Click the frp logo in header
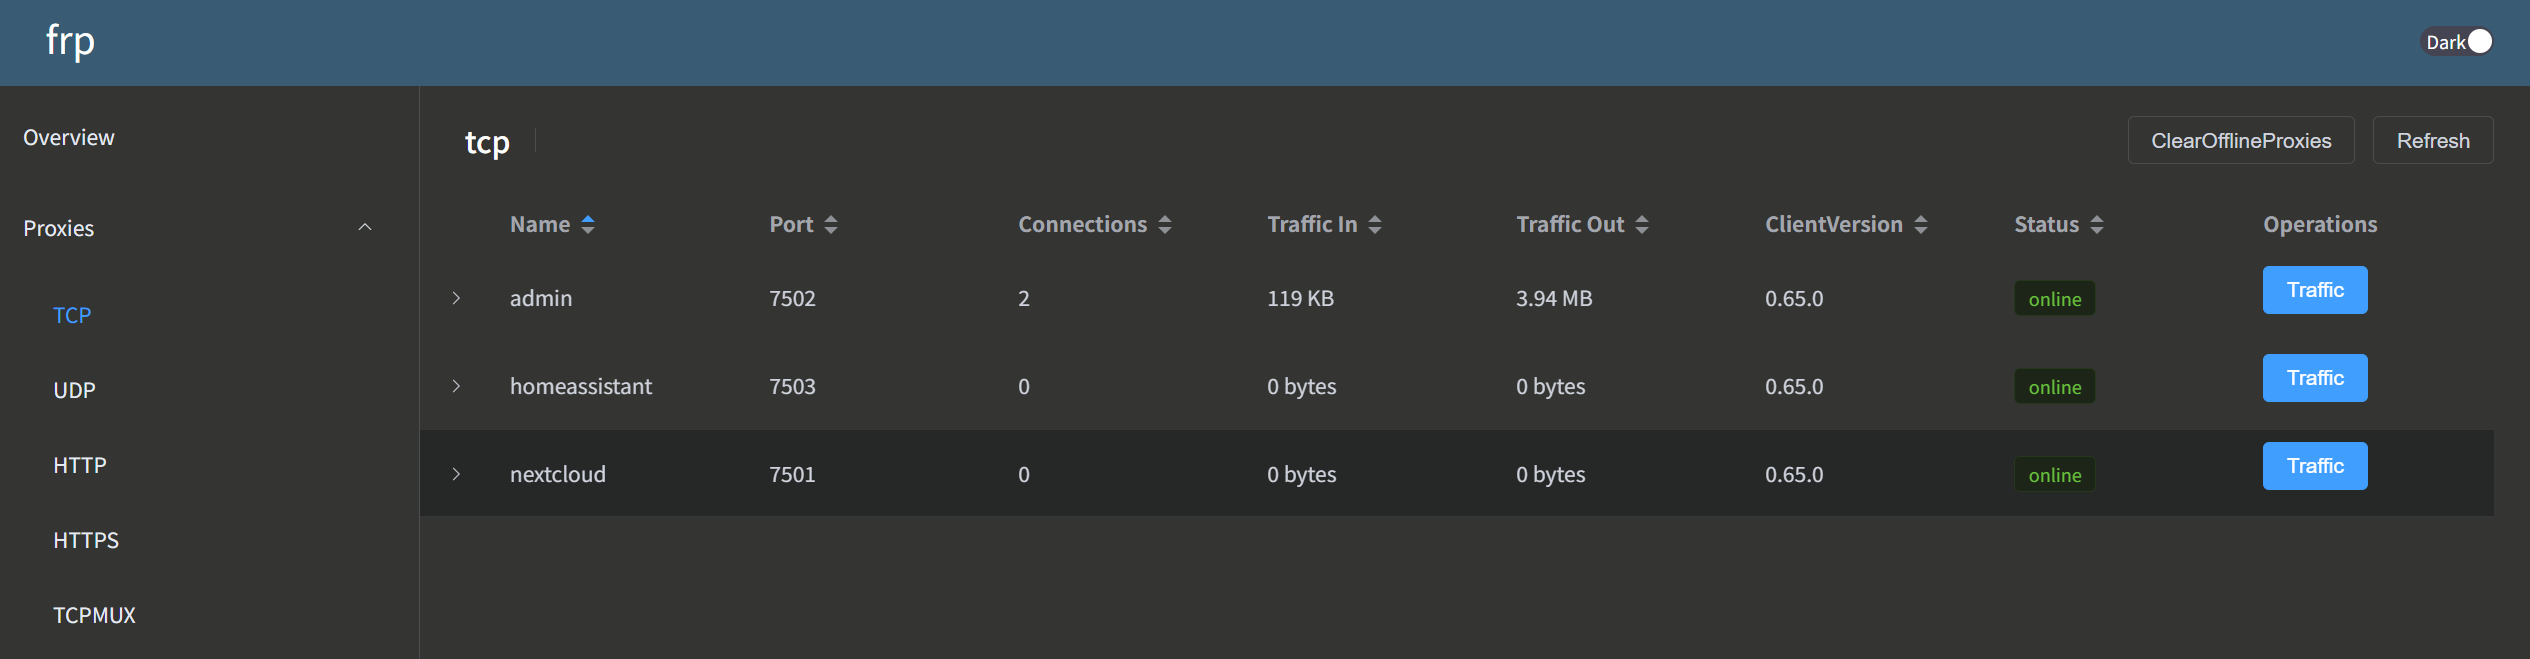 pos(70,42)
